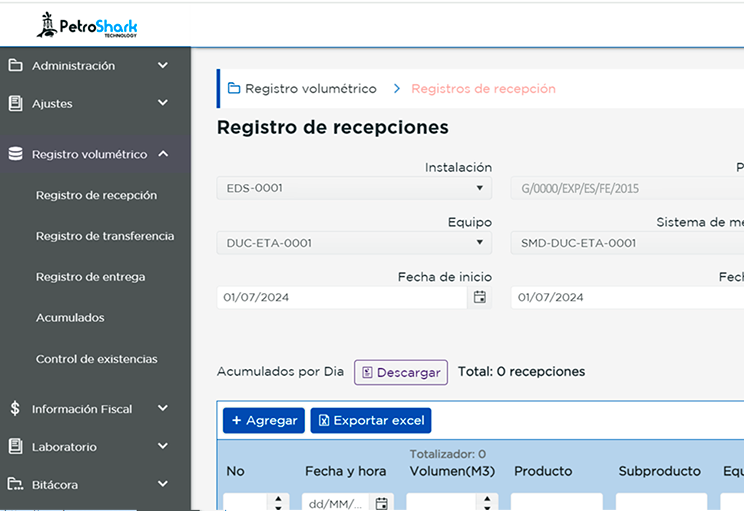Viewport: 744px width, 511px height.
Task: Collapse the Registro volumétrico menu chevron
Action: 163,154
